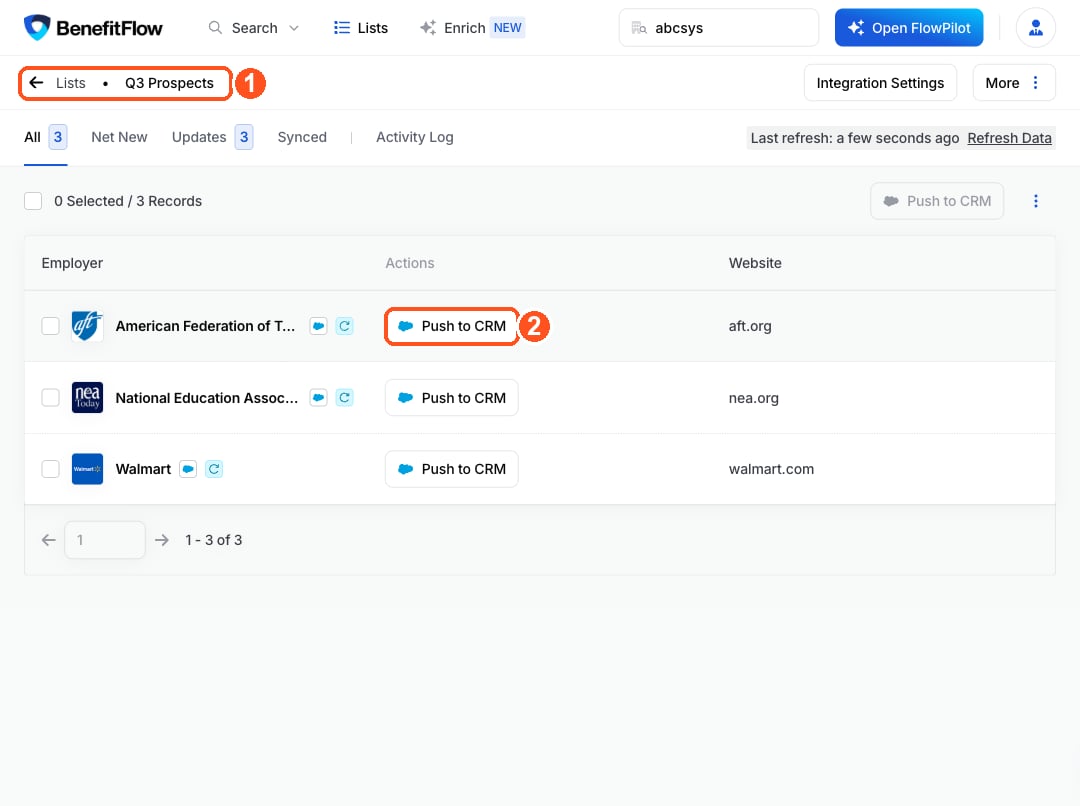Switch to the Synced tab
Screen dimensions: 1080x806
302,137
